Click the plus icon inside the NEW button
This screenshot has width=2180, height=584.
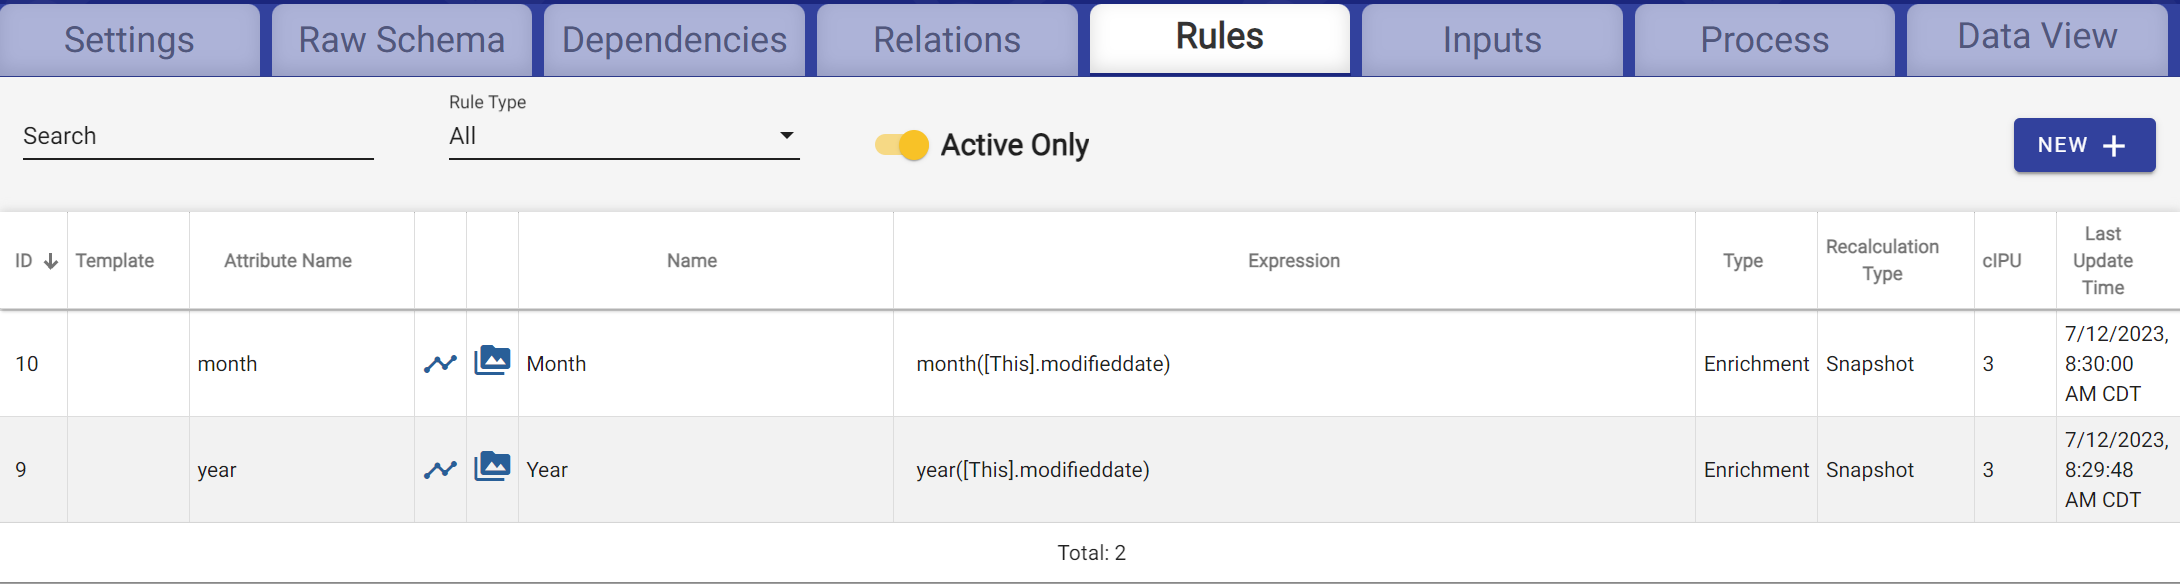coord(2113,145)
